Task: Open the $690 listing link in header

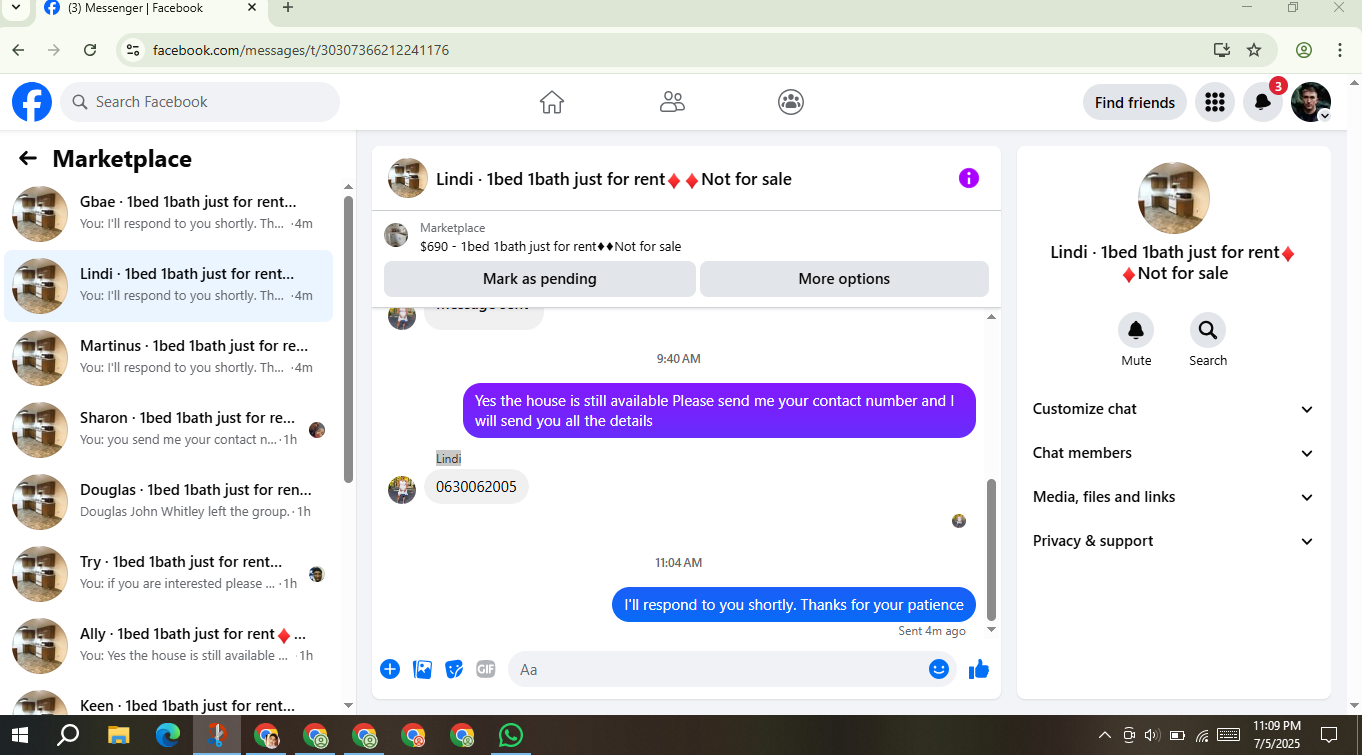Action: (550, 246)
